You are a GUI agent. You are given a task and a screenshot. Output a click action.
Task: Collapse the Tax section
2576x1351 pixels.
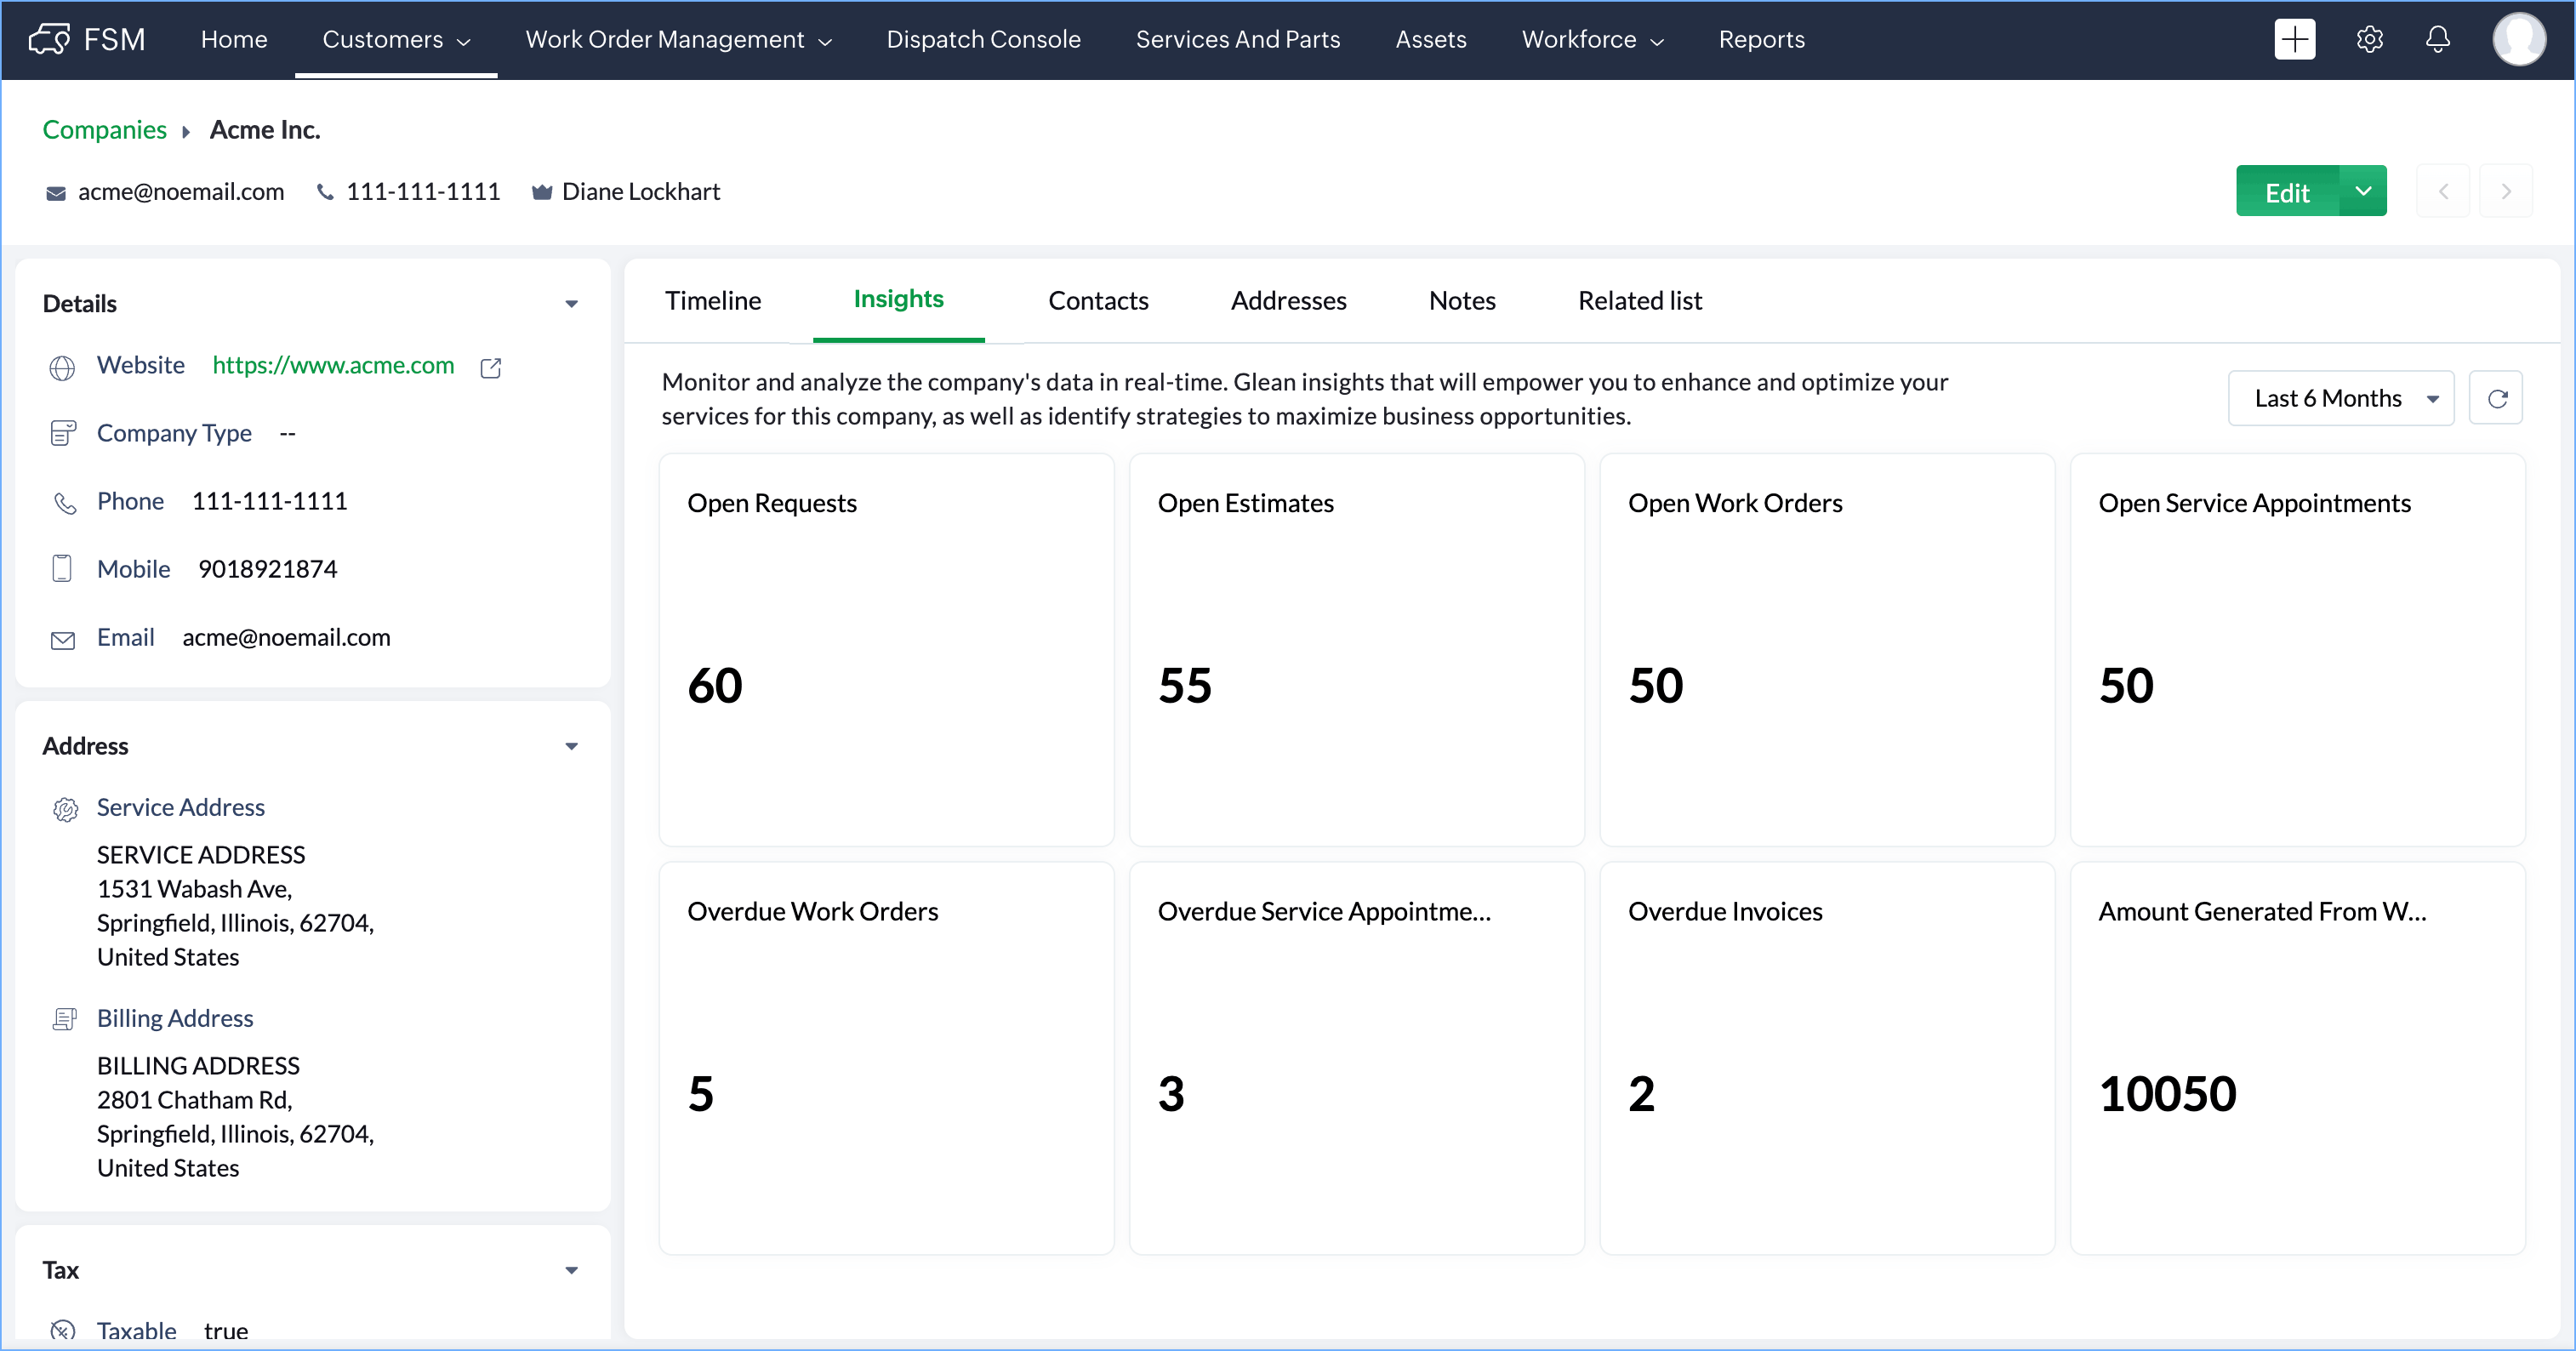(571, 1270)
